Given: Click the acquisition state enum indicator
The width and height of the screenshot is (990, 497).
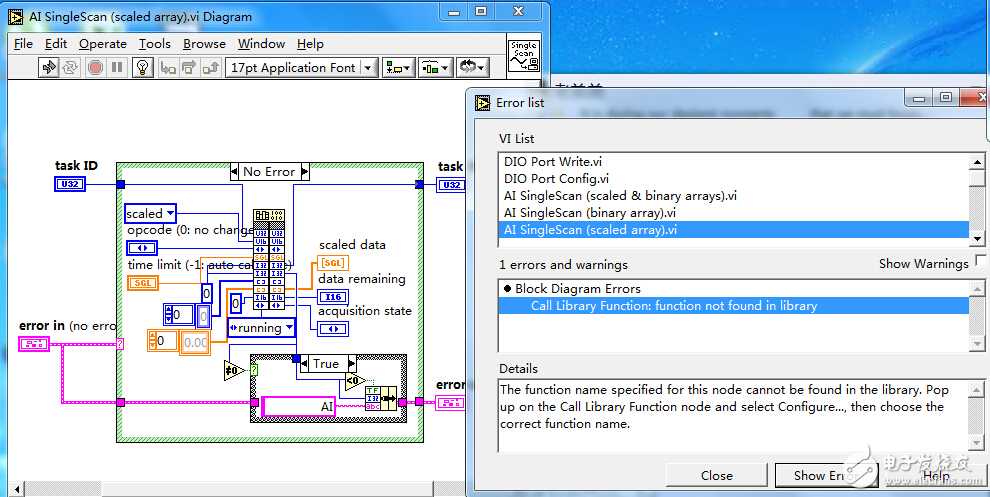Looking at the screenshot, I should [333, 328].
